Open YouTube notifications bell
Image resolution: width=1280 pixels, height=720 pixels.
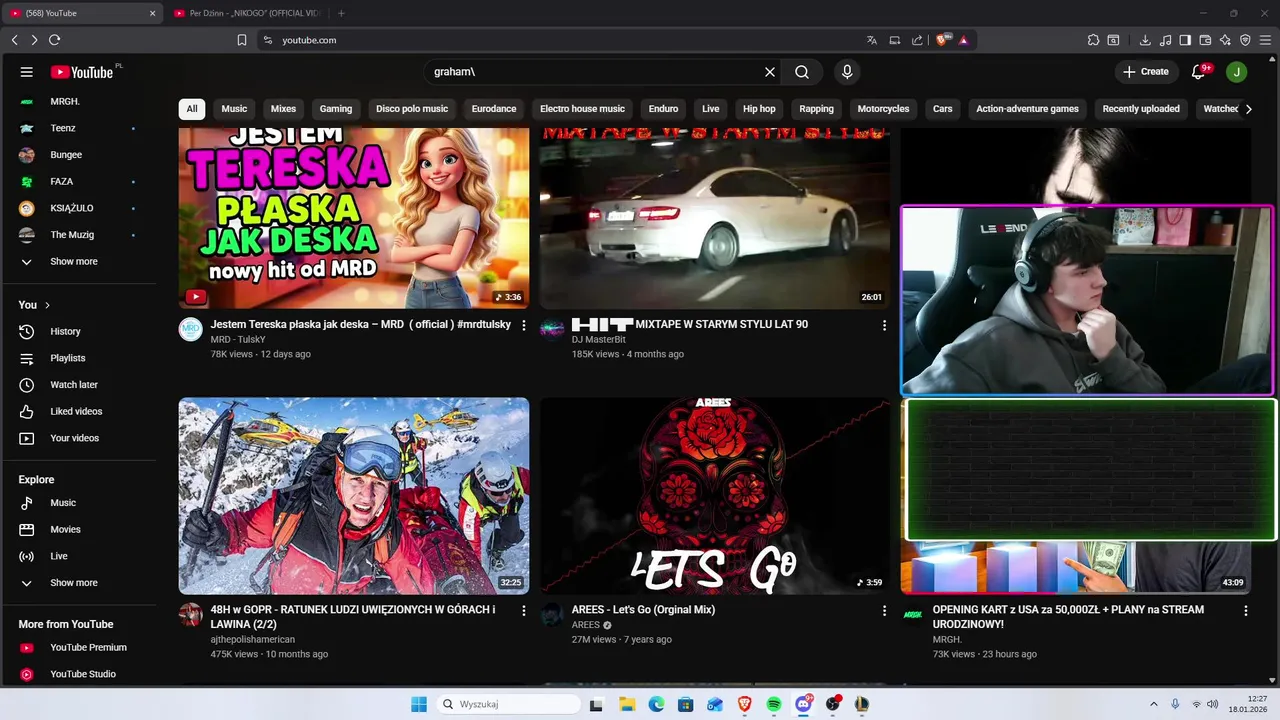coord(1200,72)
